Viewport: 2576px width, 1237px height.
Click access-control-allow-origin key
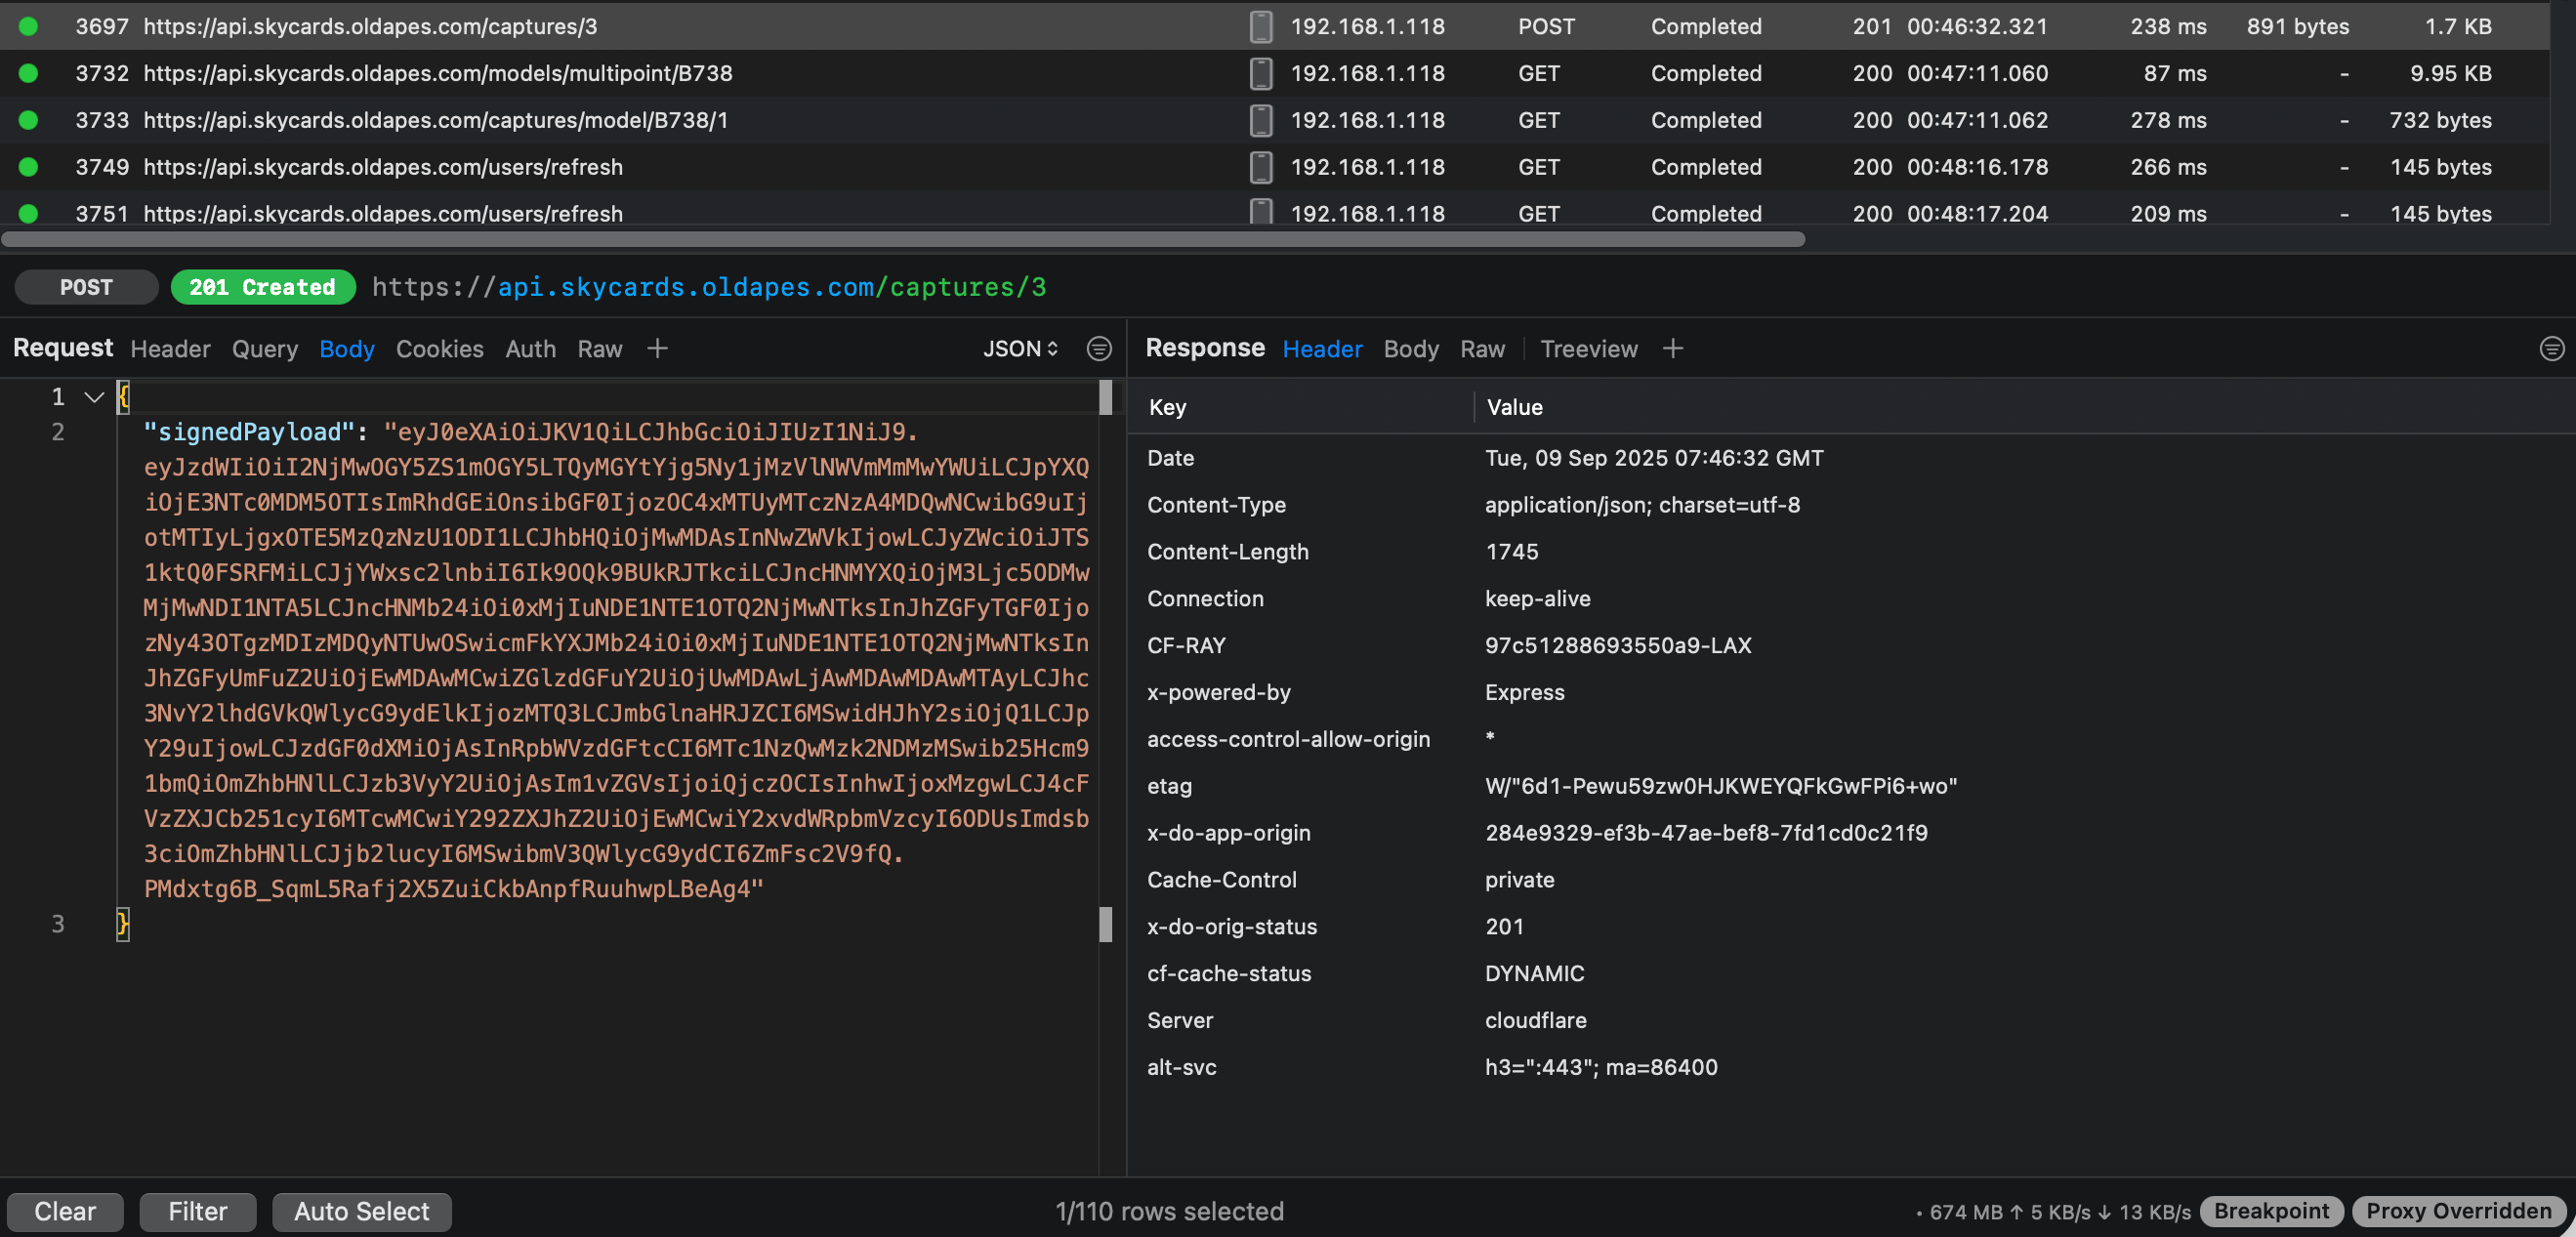[x=1288, y=740]
